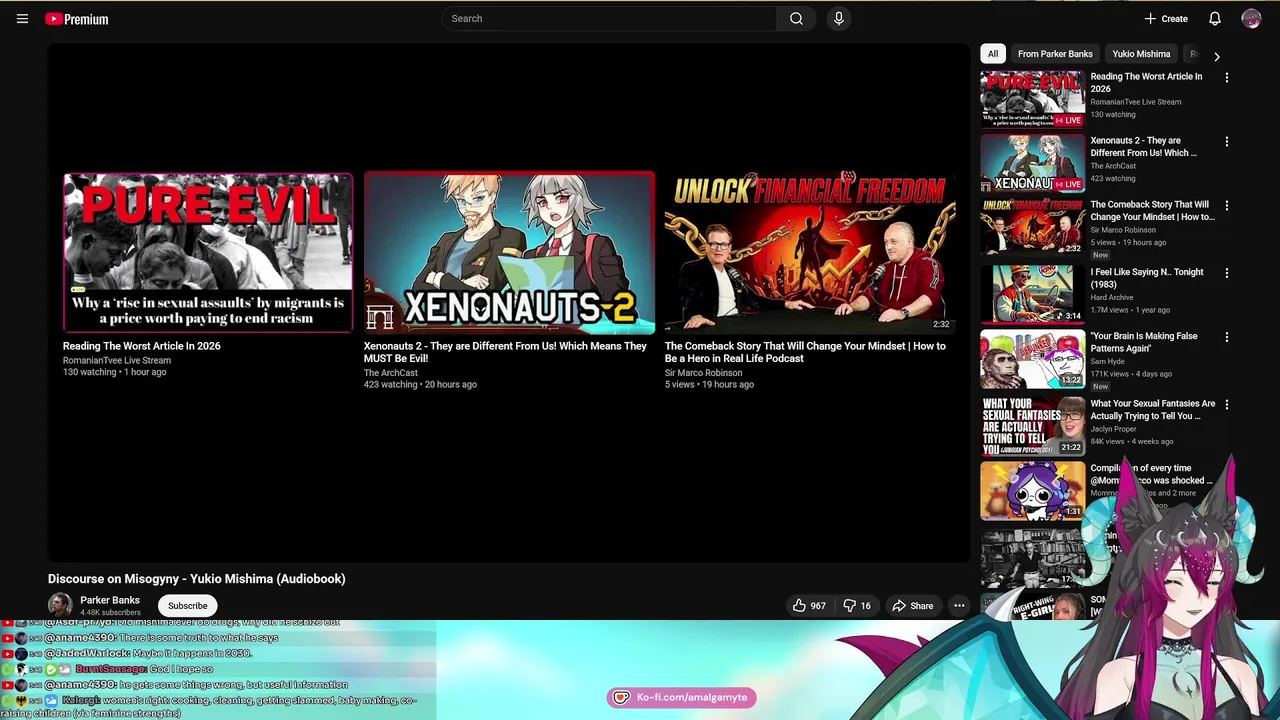This screenshot has height=720, width=1280.
Task: Open Parker Banks channel name link
Action: tap(110, 600)
